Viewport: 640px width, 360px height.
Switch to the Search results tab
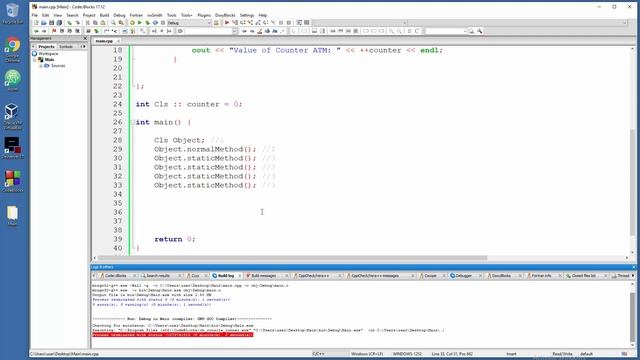[x=158, y=276]
